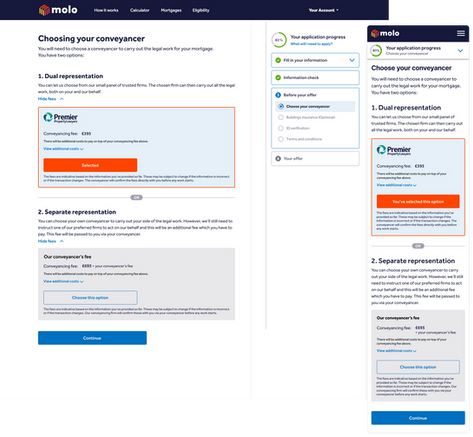Collapse Hide fees under Separate representation
Screen dimensions: 473x437
pyautogui.click(x=51, y=241)
